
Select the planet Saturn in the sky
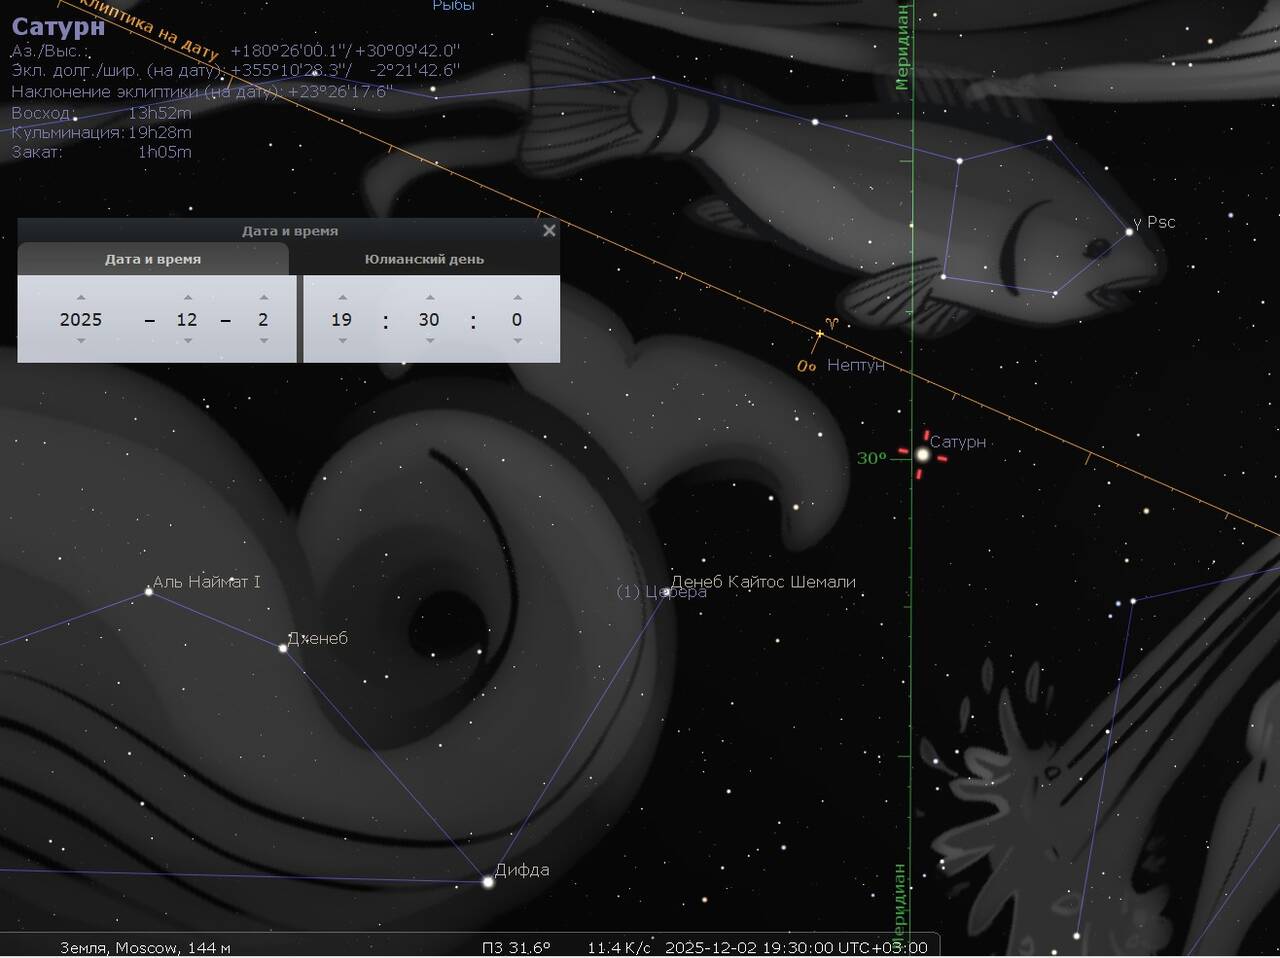[x=922, y=455]
